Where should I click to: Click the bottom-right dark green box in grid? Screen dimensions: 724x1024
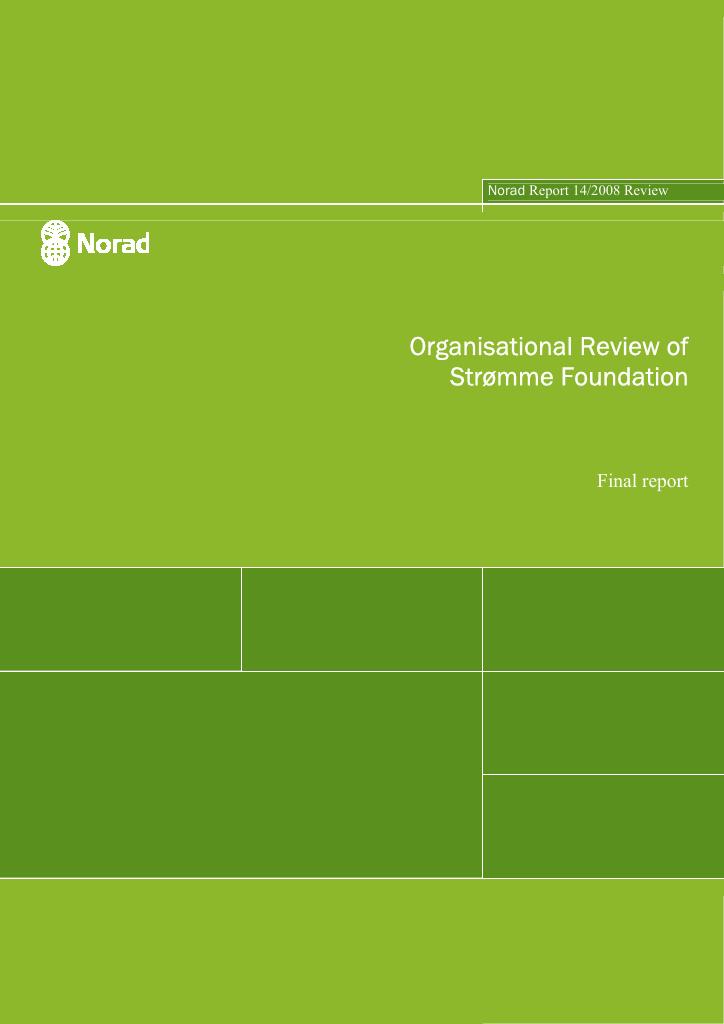pos(603,826)
